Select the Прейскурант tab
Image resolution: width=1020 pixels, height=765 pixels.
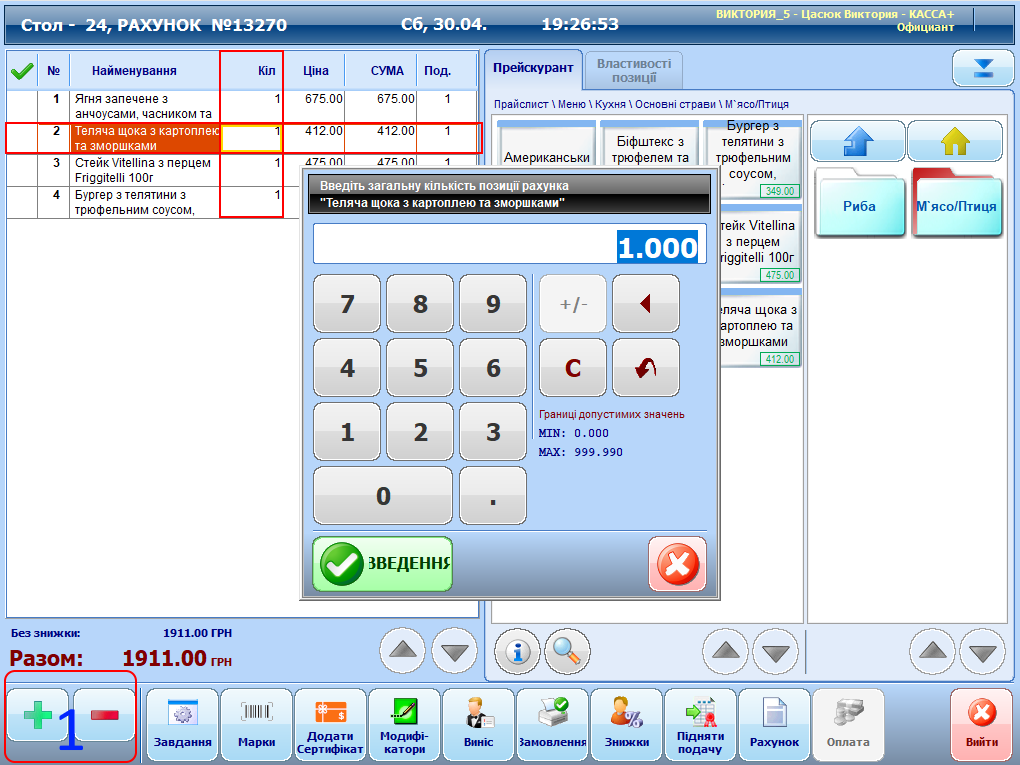534,68
